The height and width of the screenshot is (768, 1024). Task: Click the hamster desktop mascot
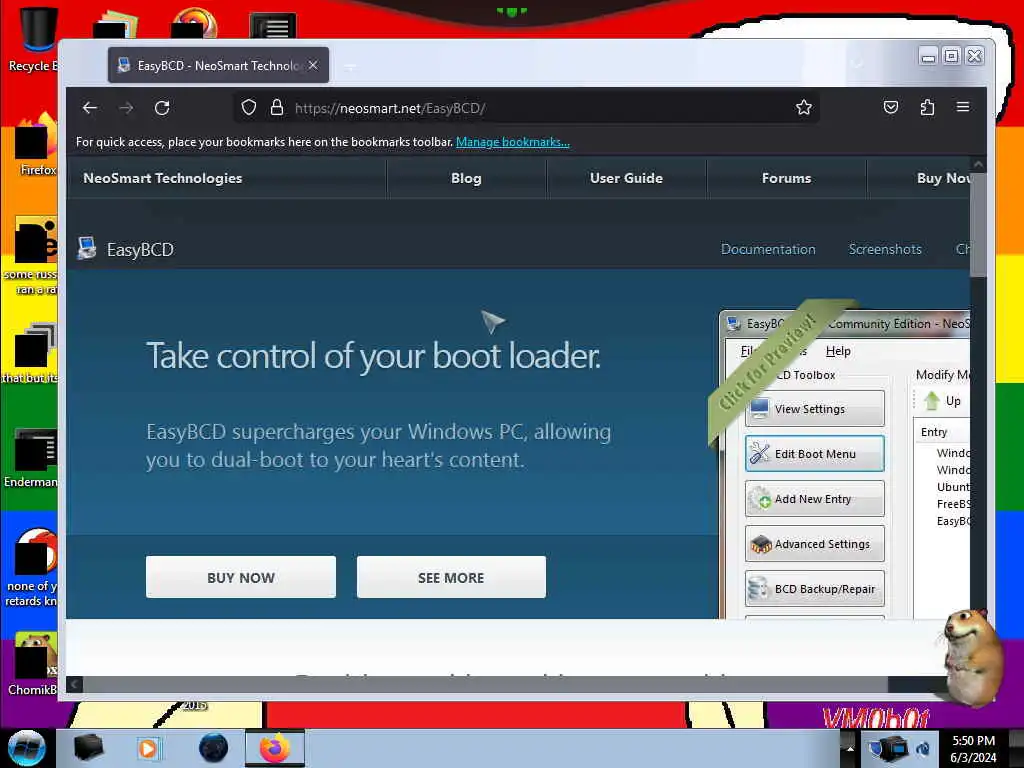tap(971, 656)
